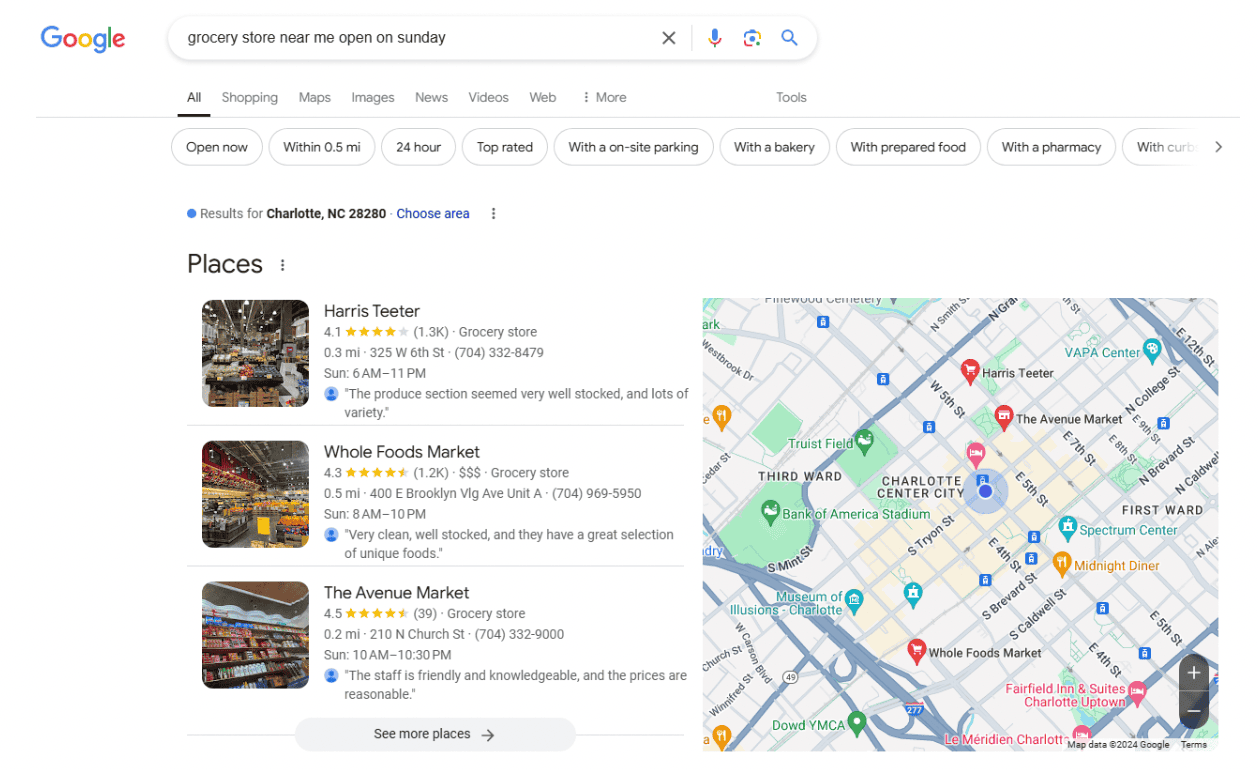This screenshot has width=1258, height=770.
Task: Open the Harris Teeter store thumbnail
Action: pos(255,353)
